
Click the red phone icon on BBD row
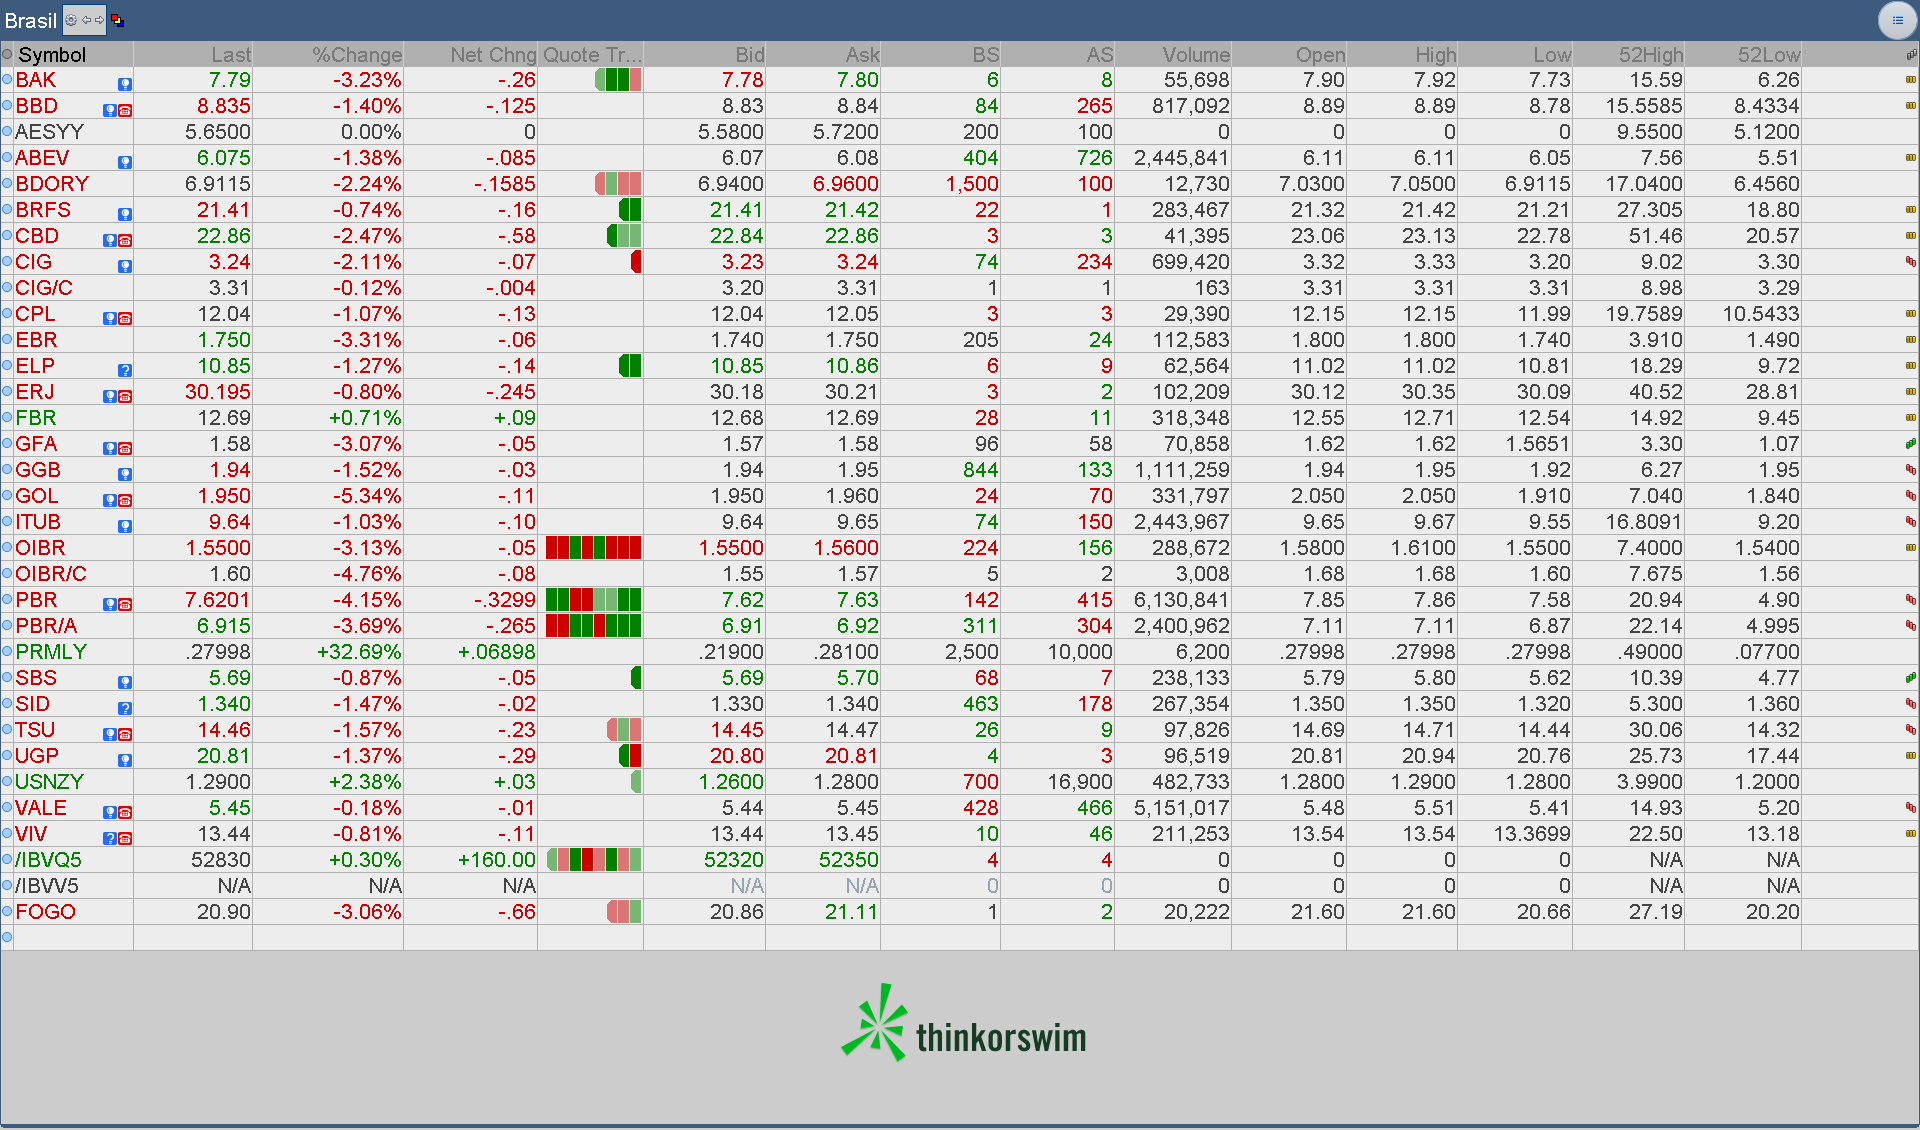pyautogui.click(x=125, y=110)
